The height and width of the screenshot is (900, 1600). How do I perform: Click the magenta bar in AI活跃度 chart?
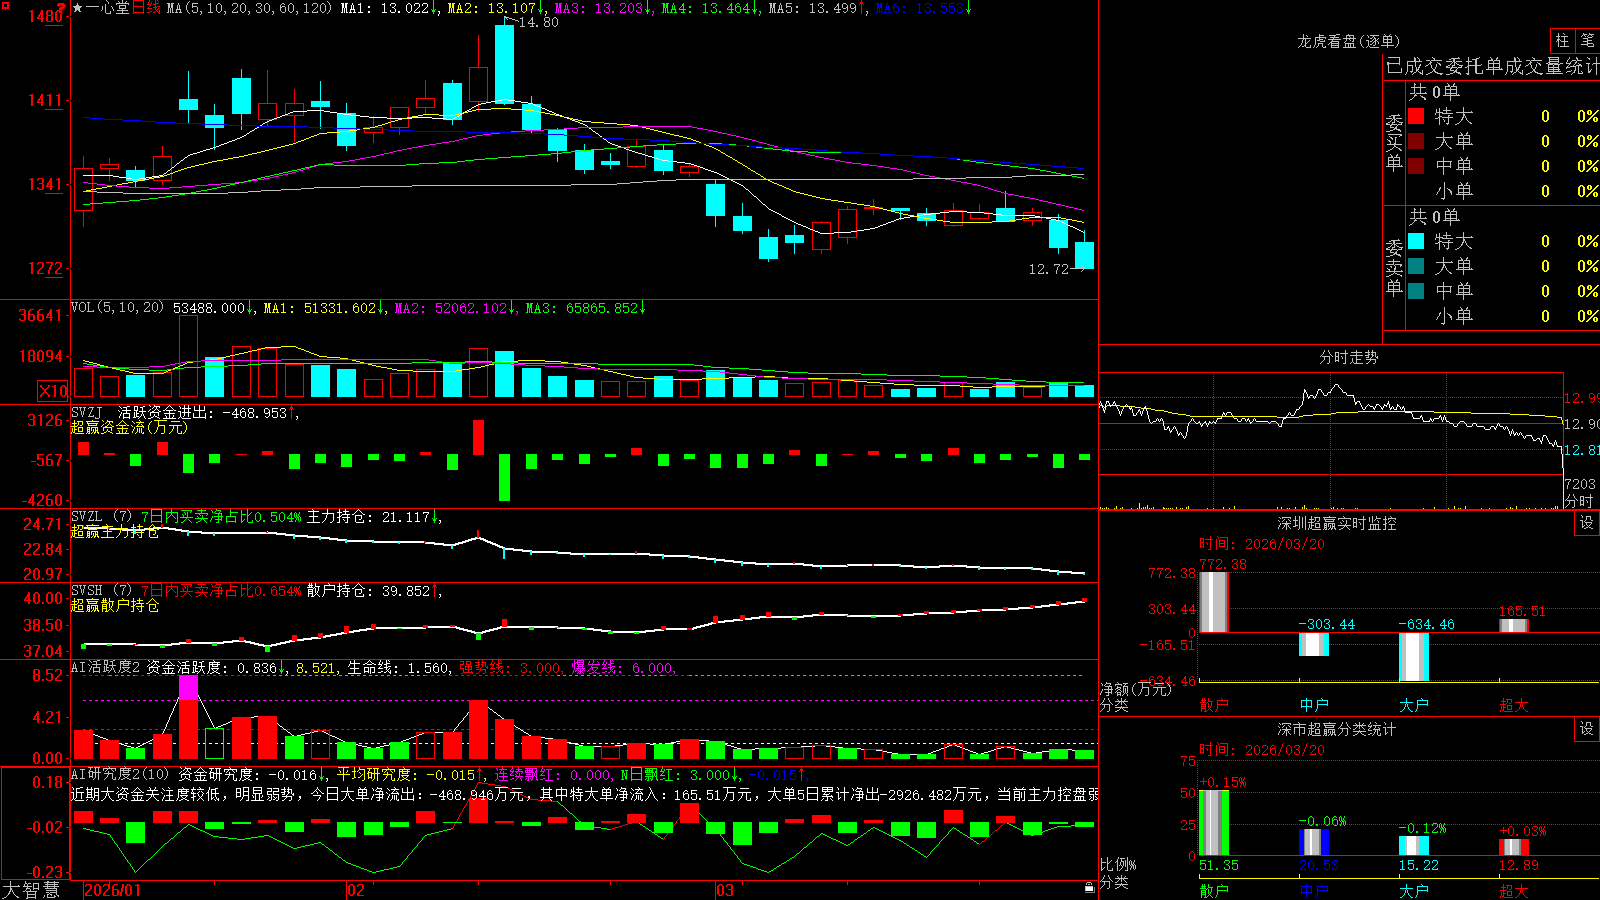click(x=188, y=687)
